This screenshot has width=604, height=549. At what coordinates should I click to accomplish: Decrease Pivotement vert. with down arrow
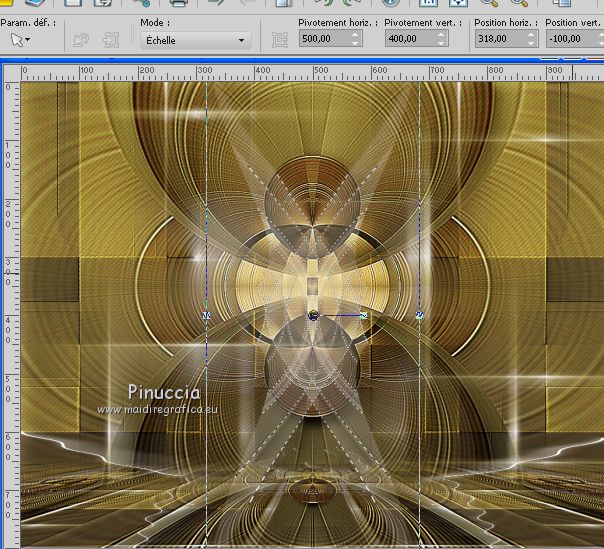click(441, 44)
